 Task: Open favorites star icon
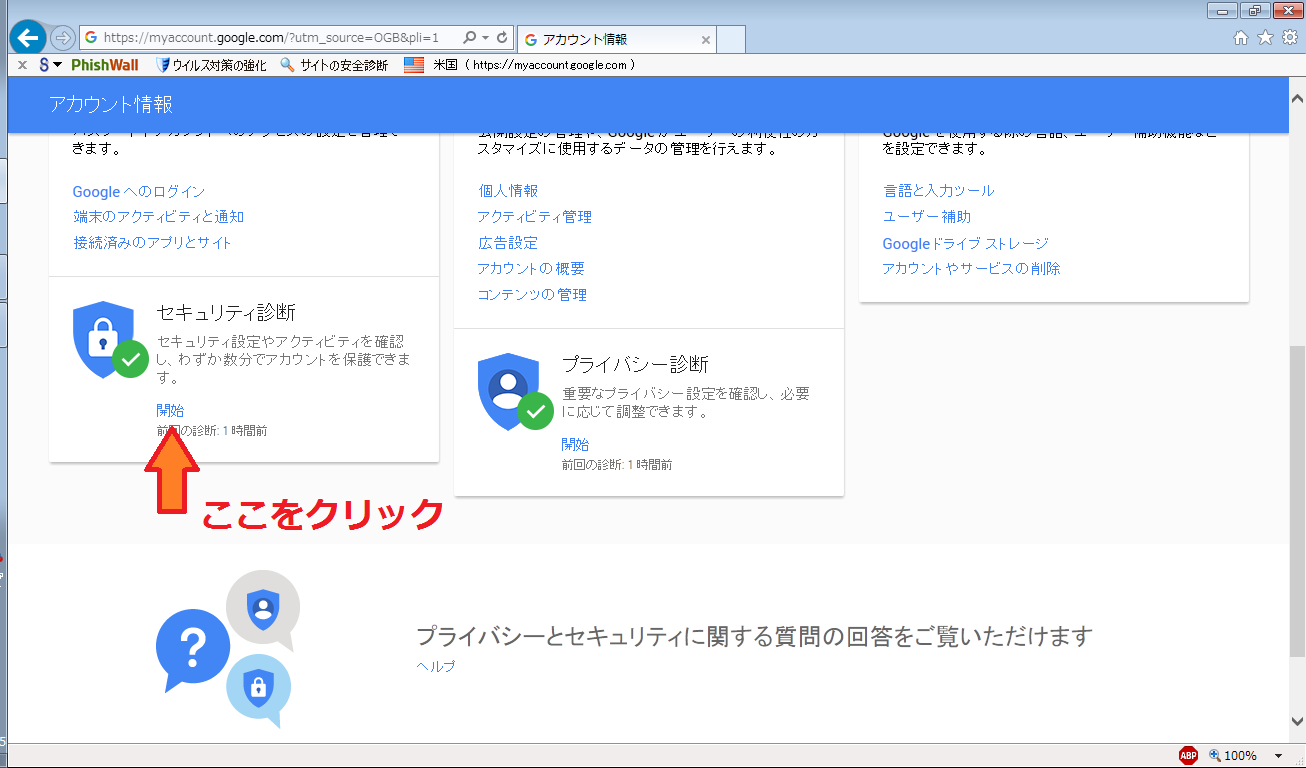[x=1265, y=38]
